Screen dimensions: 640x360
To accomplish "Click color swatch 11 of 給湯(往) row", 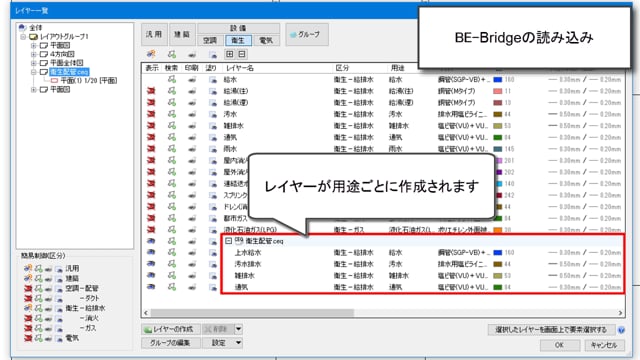I will pyautogui.click(x=498, y=91).
